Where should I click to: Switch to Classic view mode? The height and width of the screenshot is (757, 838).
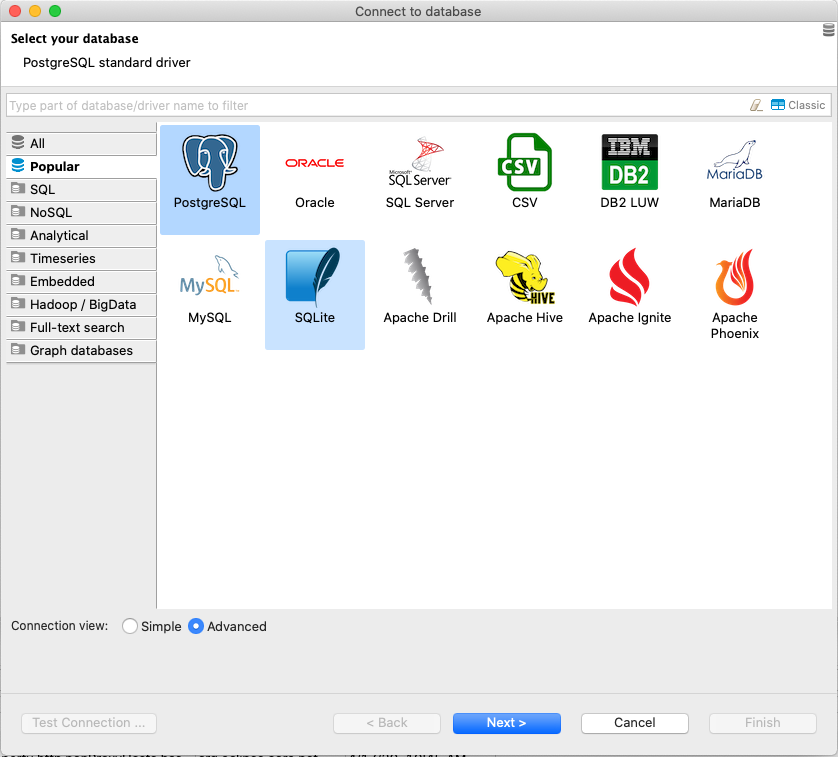[798, 105]
